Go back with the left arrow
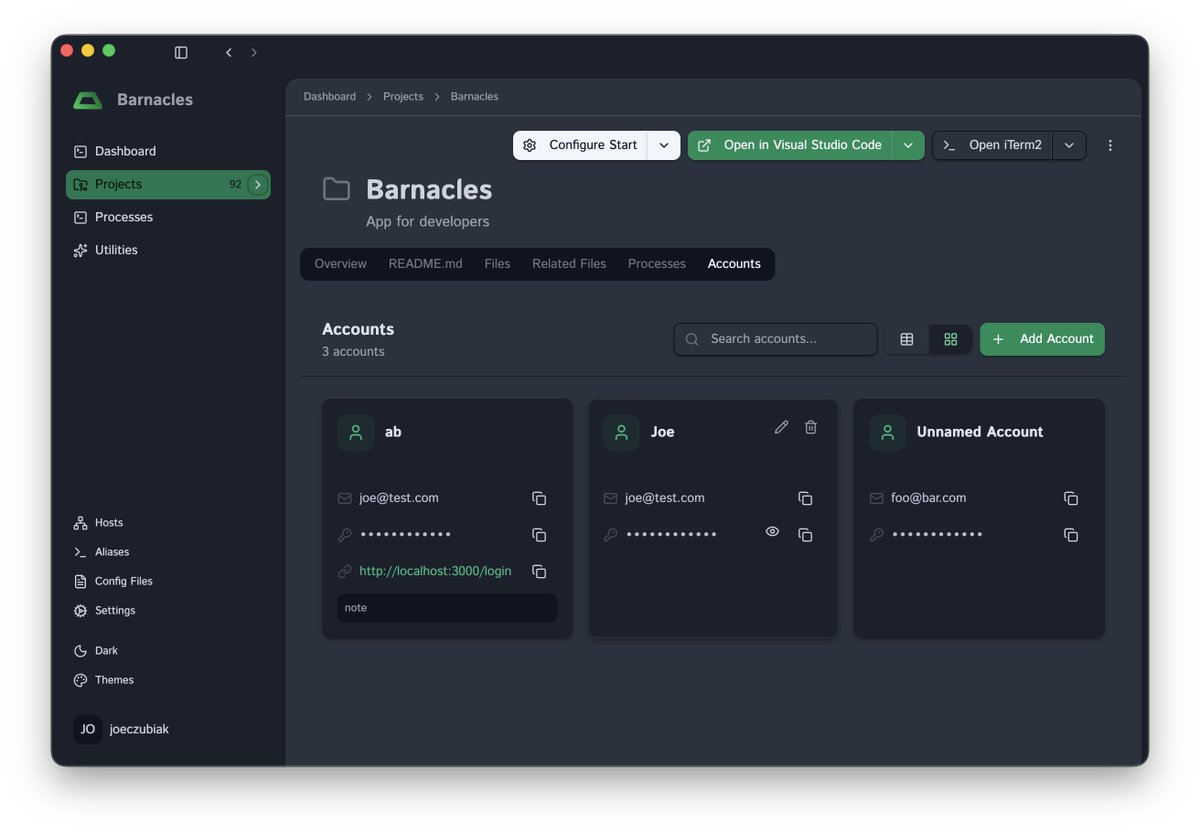1200x834 pixels. (x=229, y=52)
